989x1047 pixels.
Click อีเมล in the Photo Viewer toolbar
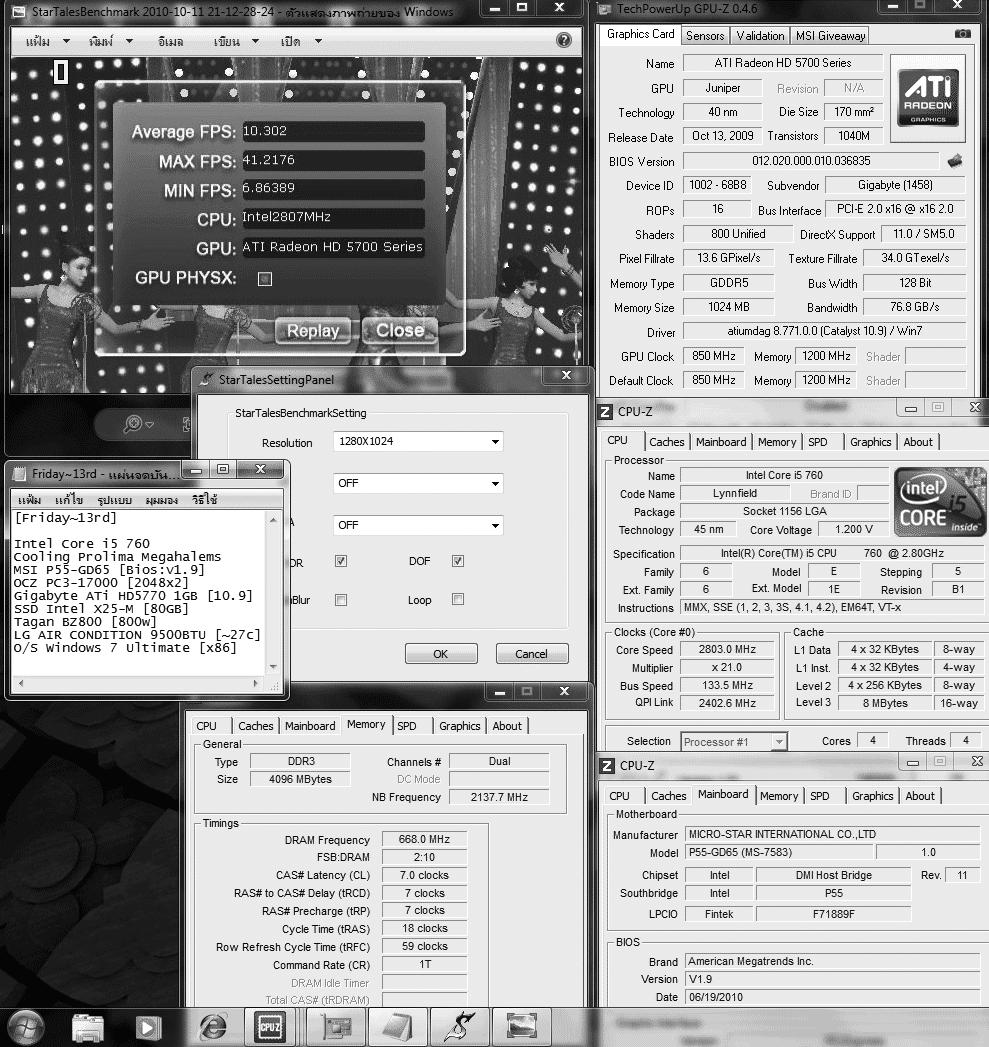[x=170, y=41]
